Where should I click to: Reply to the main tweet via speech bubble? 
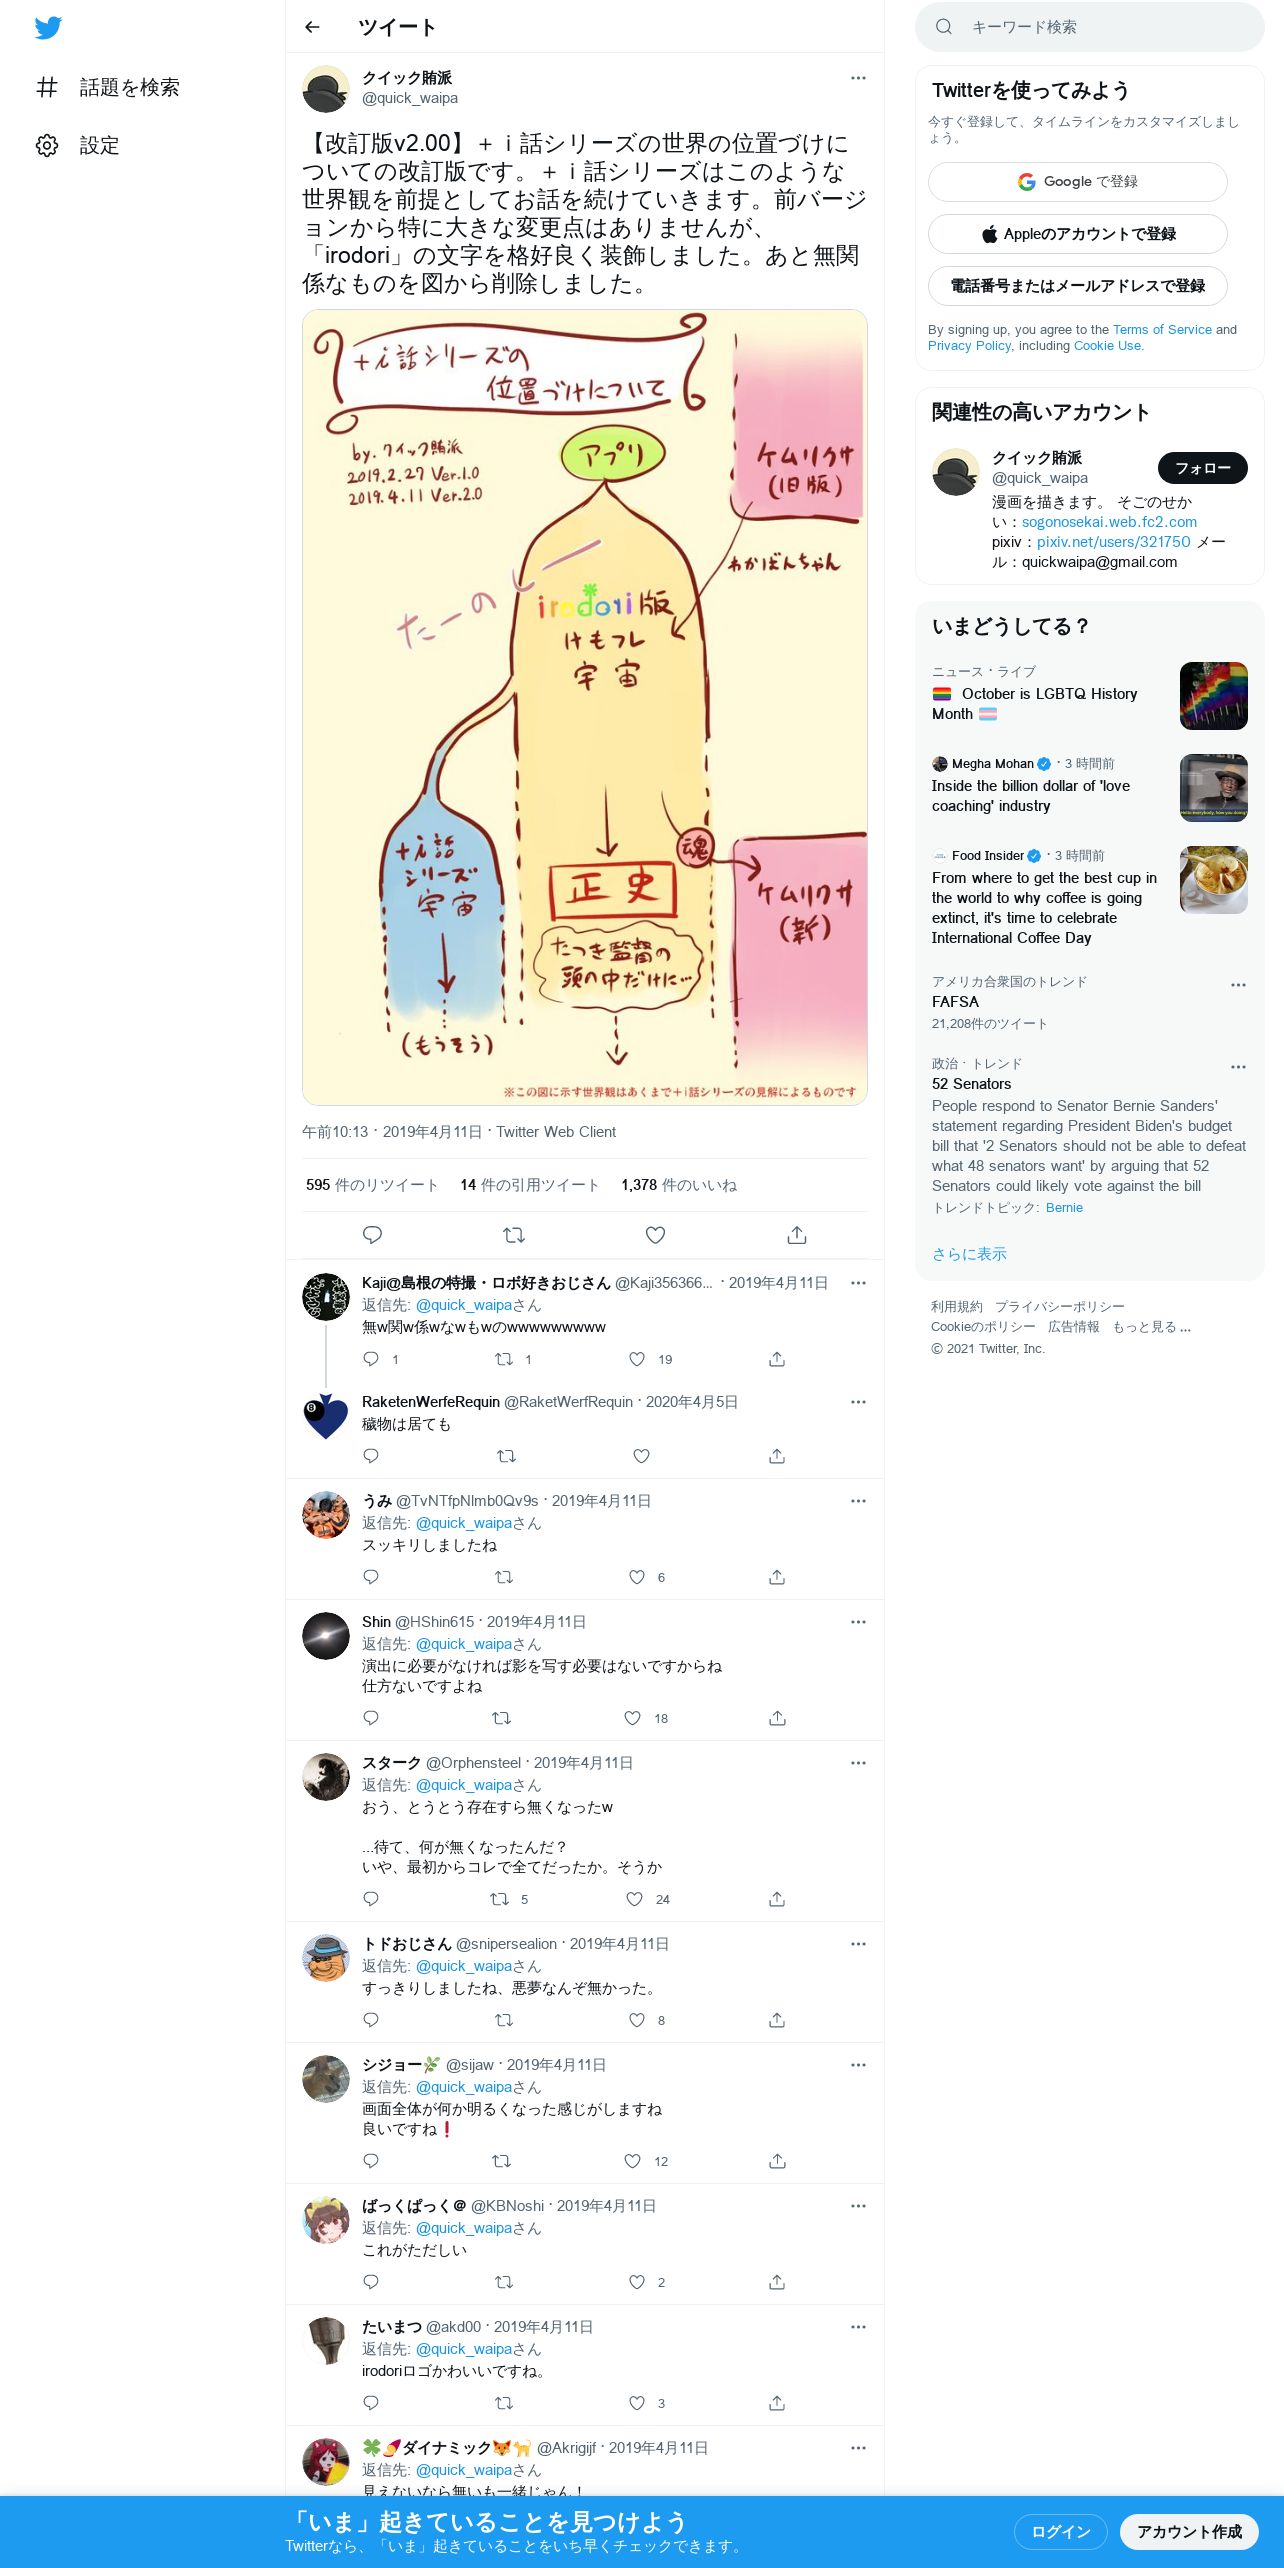372,1235
